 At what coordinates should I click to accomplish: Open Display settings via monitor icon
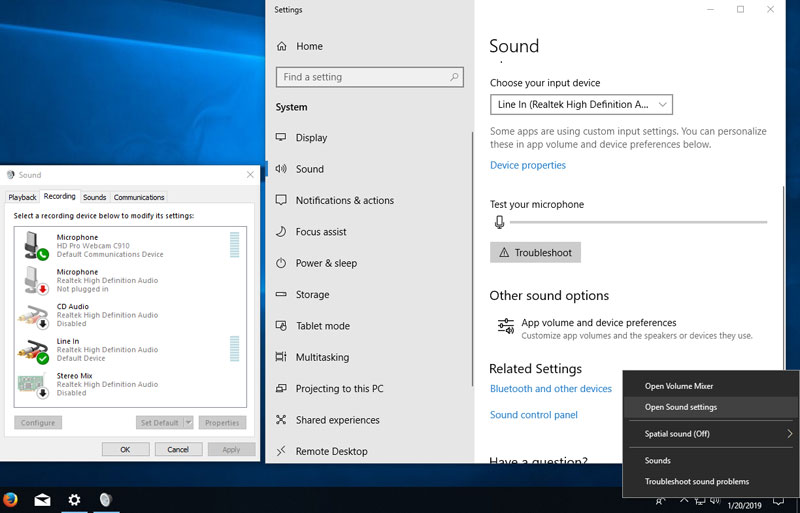[281, 137]
